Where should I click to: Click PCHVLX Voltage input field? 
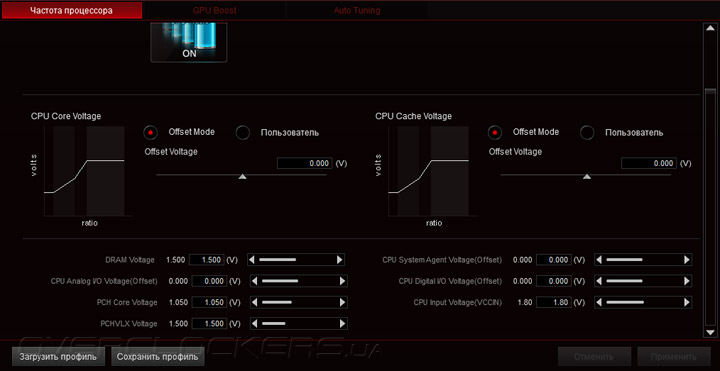209,324
